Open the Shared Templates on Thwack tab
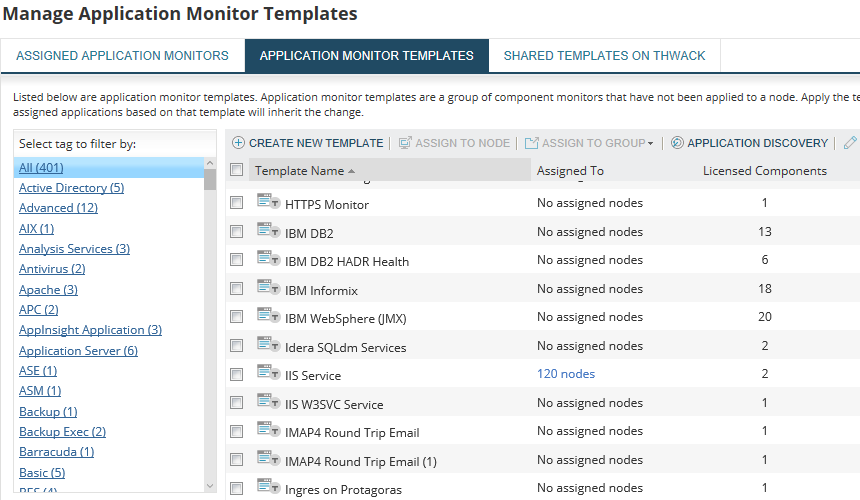This screenshot has height=500, width=860. [604, 56]
